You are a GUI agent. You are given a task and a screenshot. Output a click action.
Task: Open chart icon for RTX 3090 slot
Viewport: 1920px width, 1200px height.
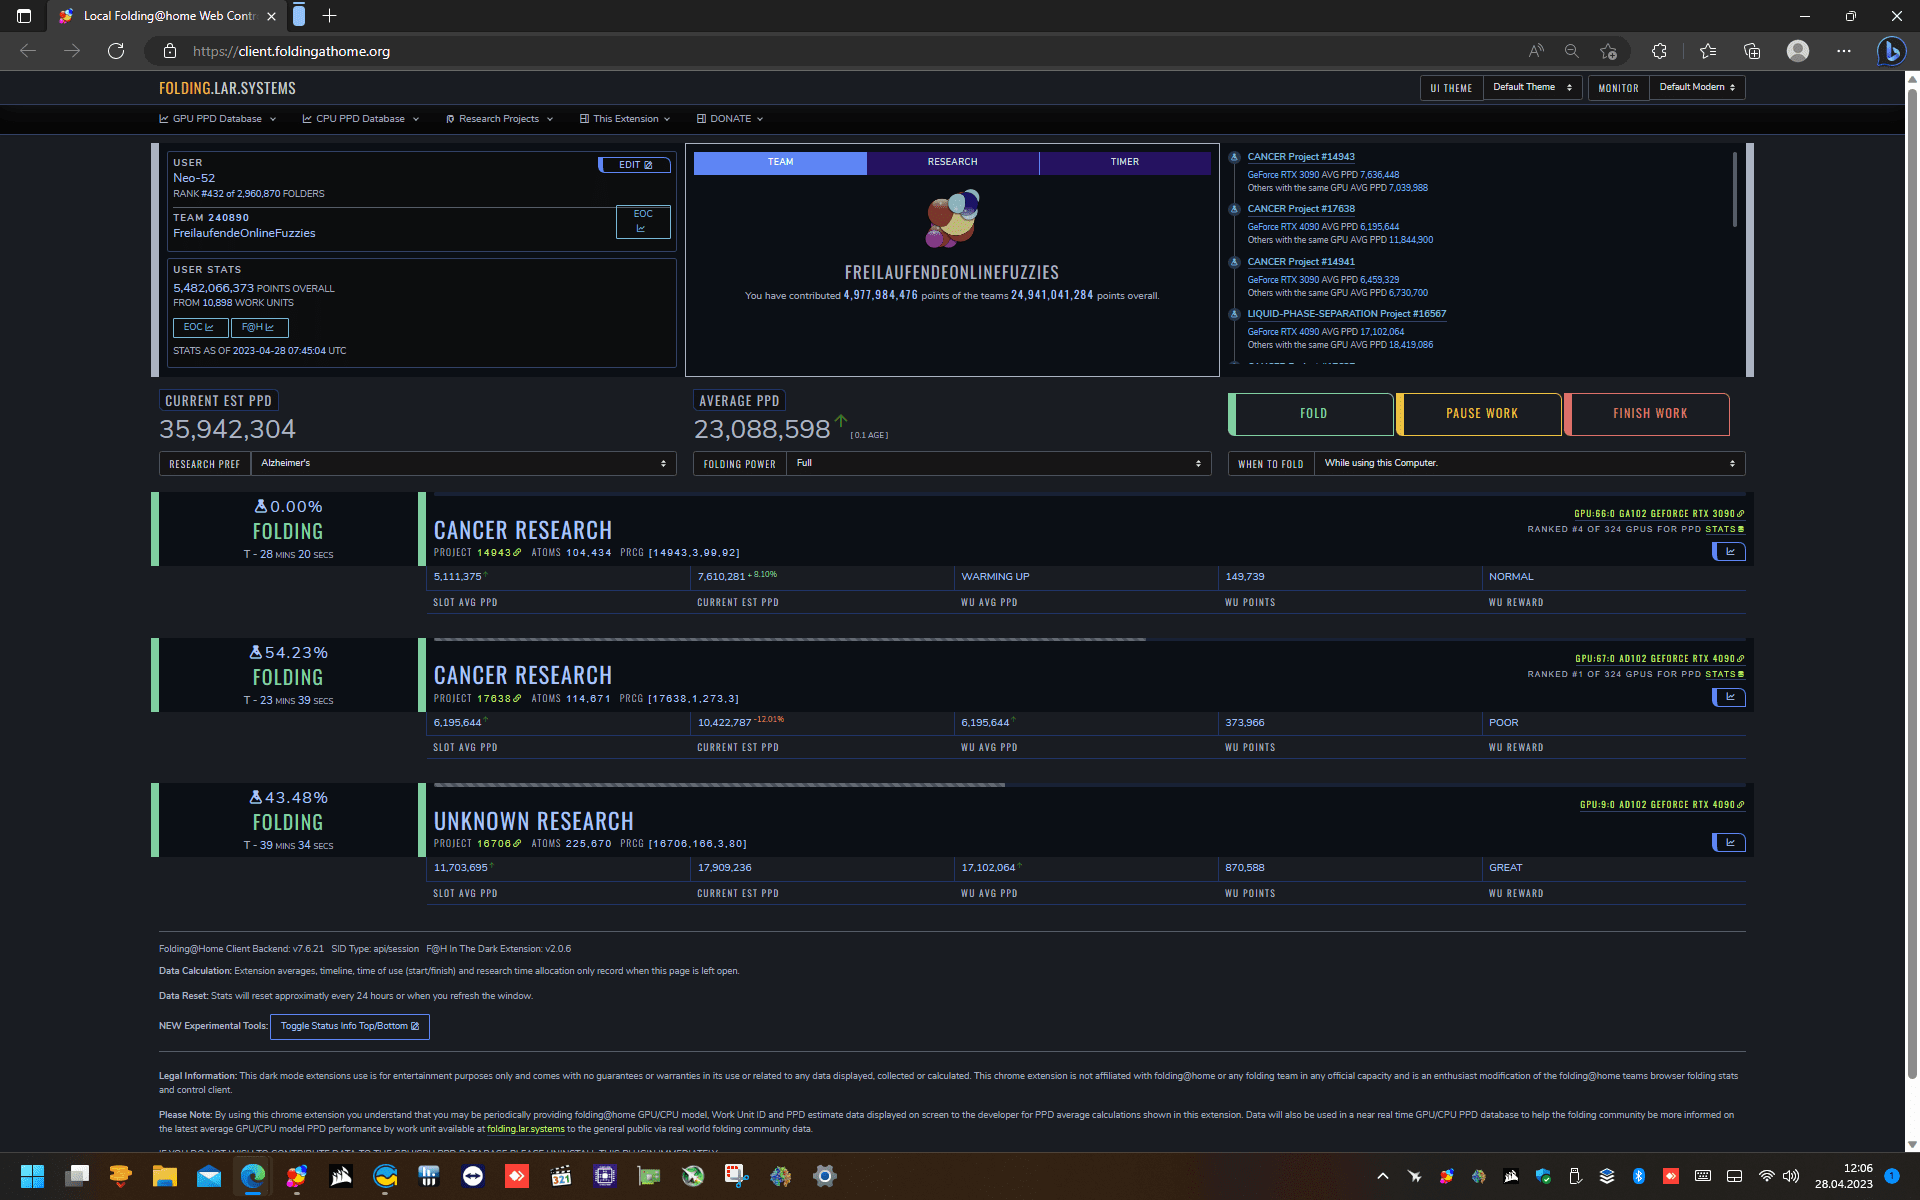(x=1729, y=552)
